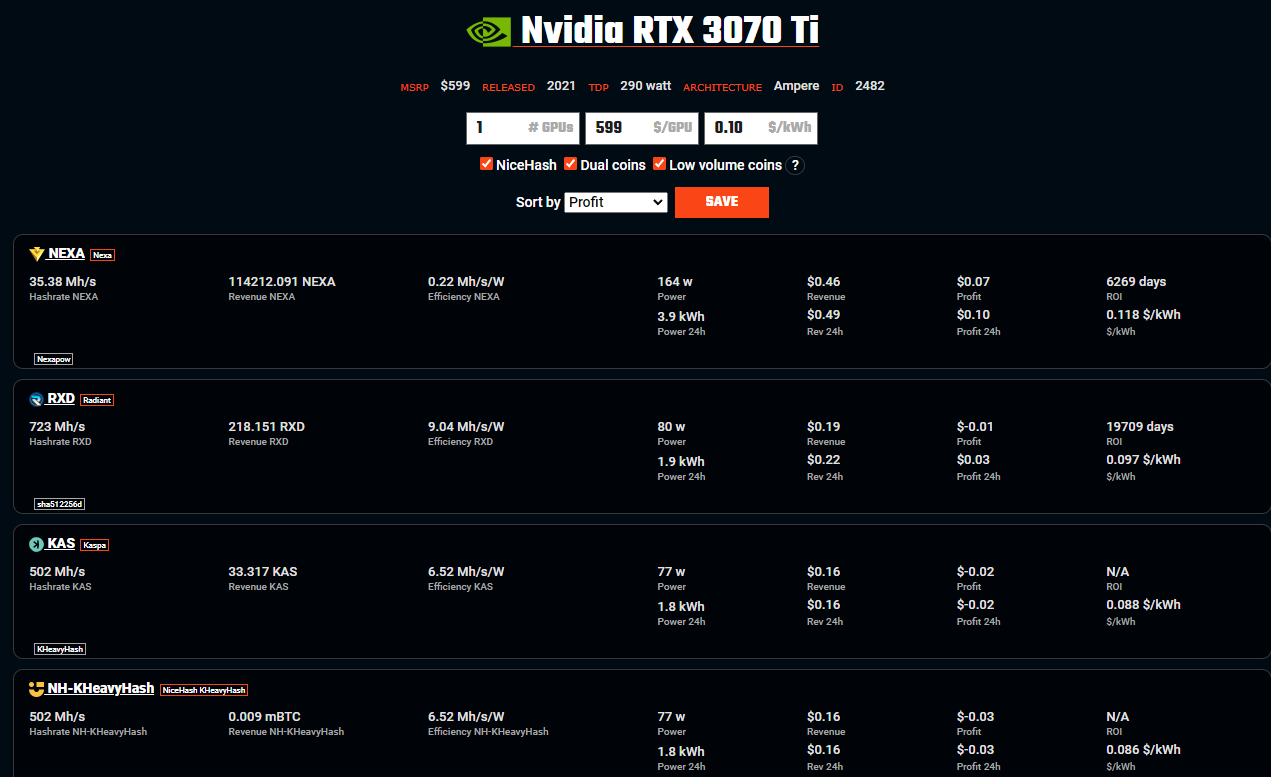Click the 0.118 $/kWh value
This screenshot has width=1271, height=777.
point(1143,315)
